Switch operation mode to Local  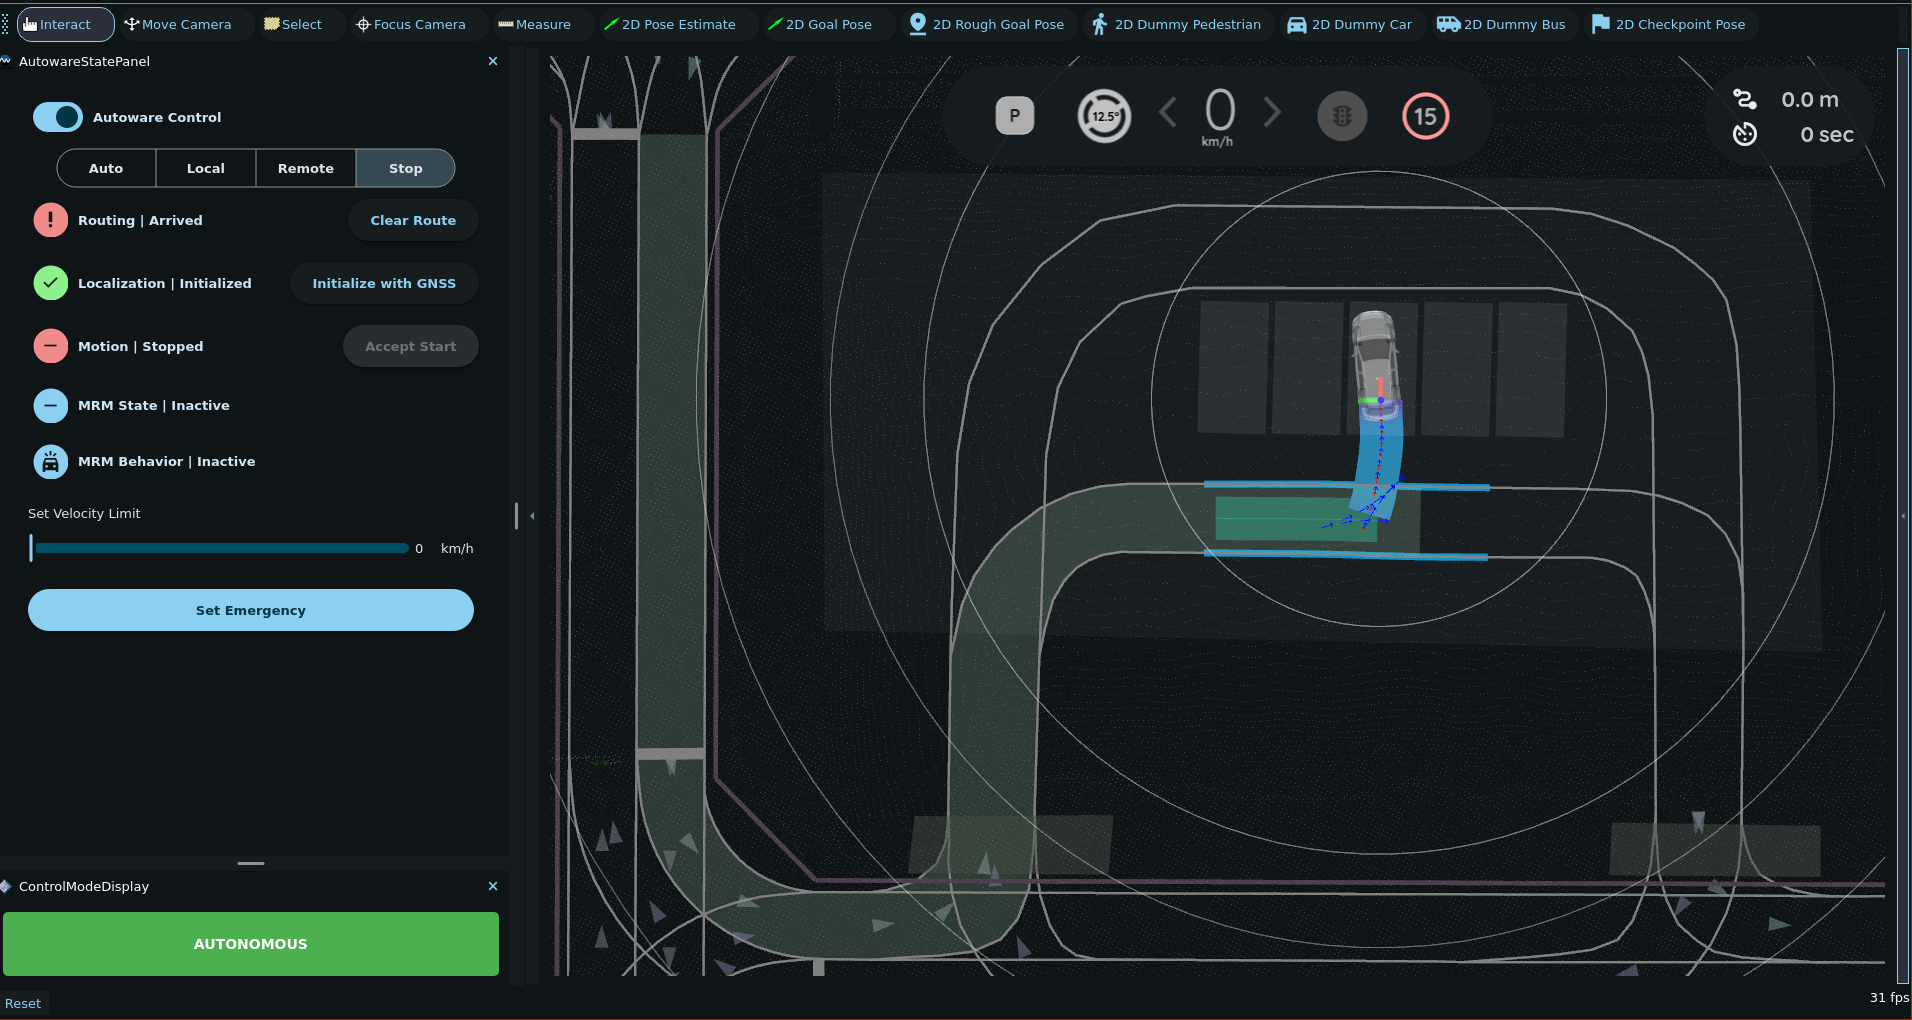point(206,168)
